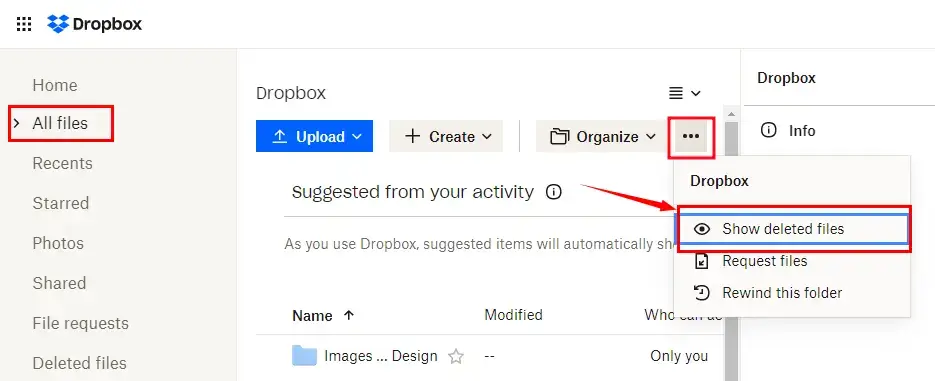935x381 pixels.
Task: Expand the view layout chevron dropdown
Action: click(x=695, y=94)
